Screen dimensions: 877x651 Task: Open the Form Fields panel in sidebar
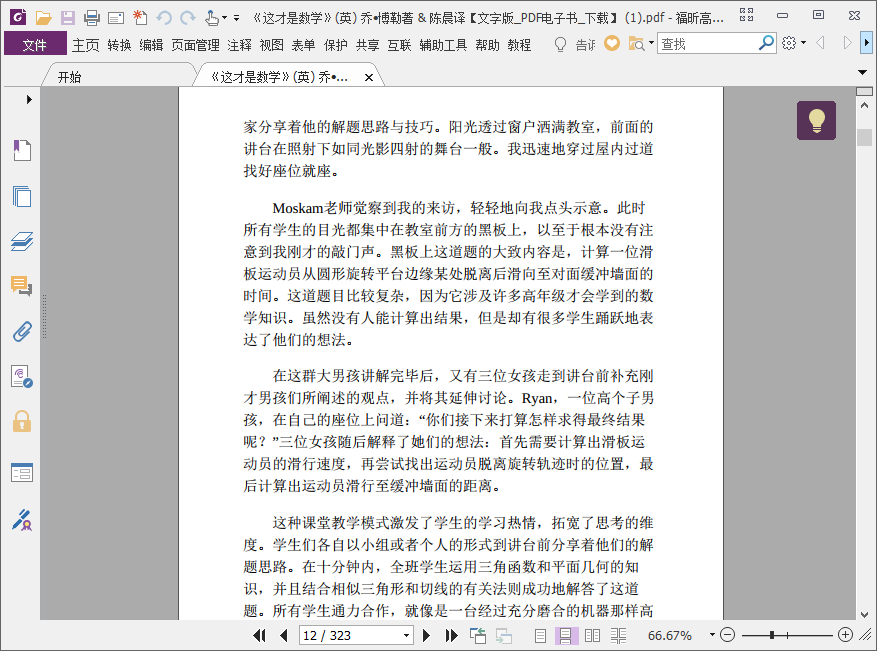tap(22, 473)
